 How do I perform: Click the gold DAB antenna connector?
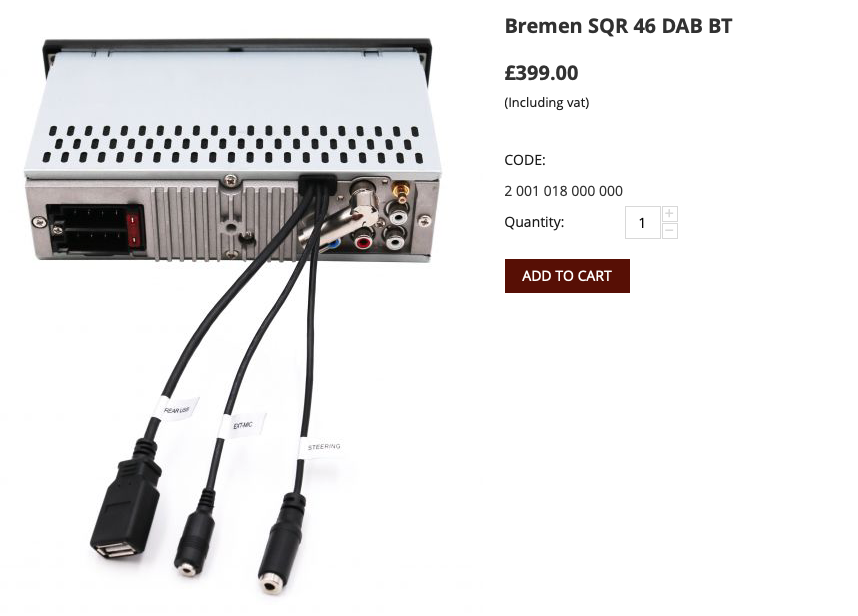(x=401, y=190)
